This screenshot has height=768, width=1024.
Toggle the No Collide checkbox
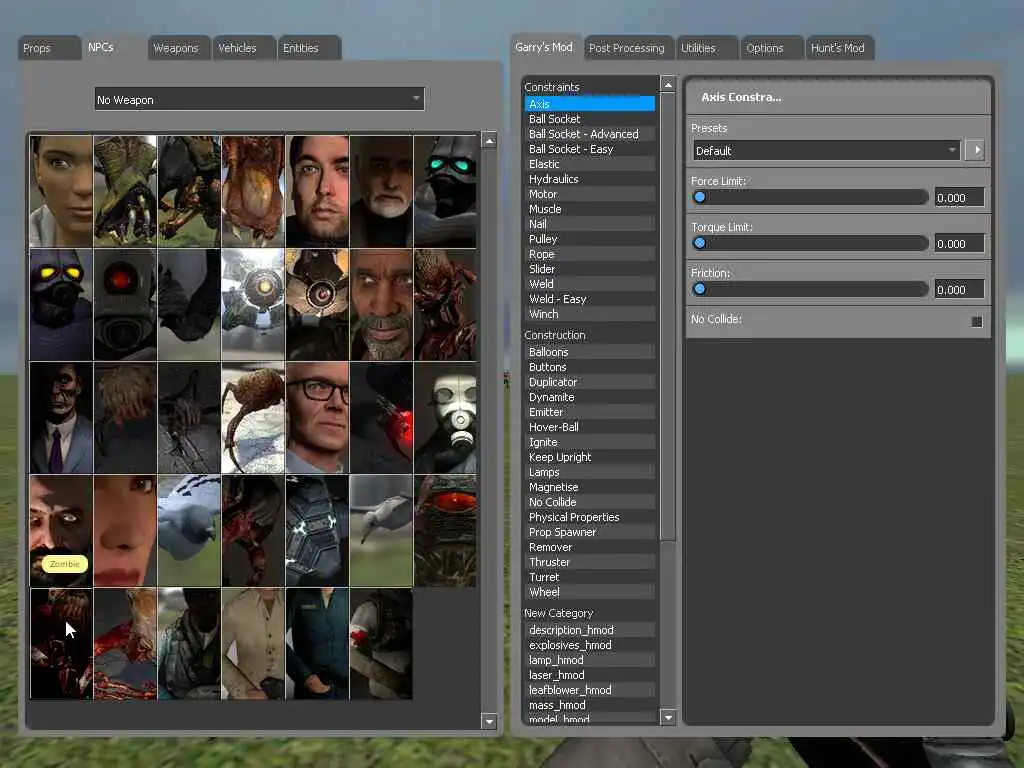coord(977,321)
